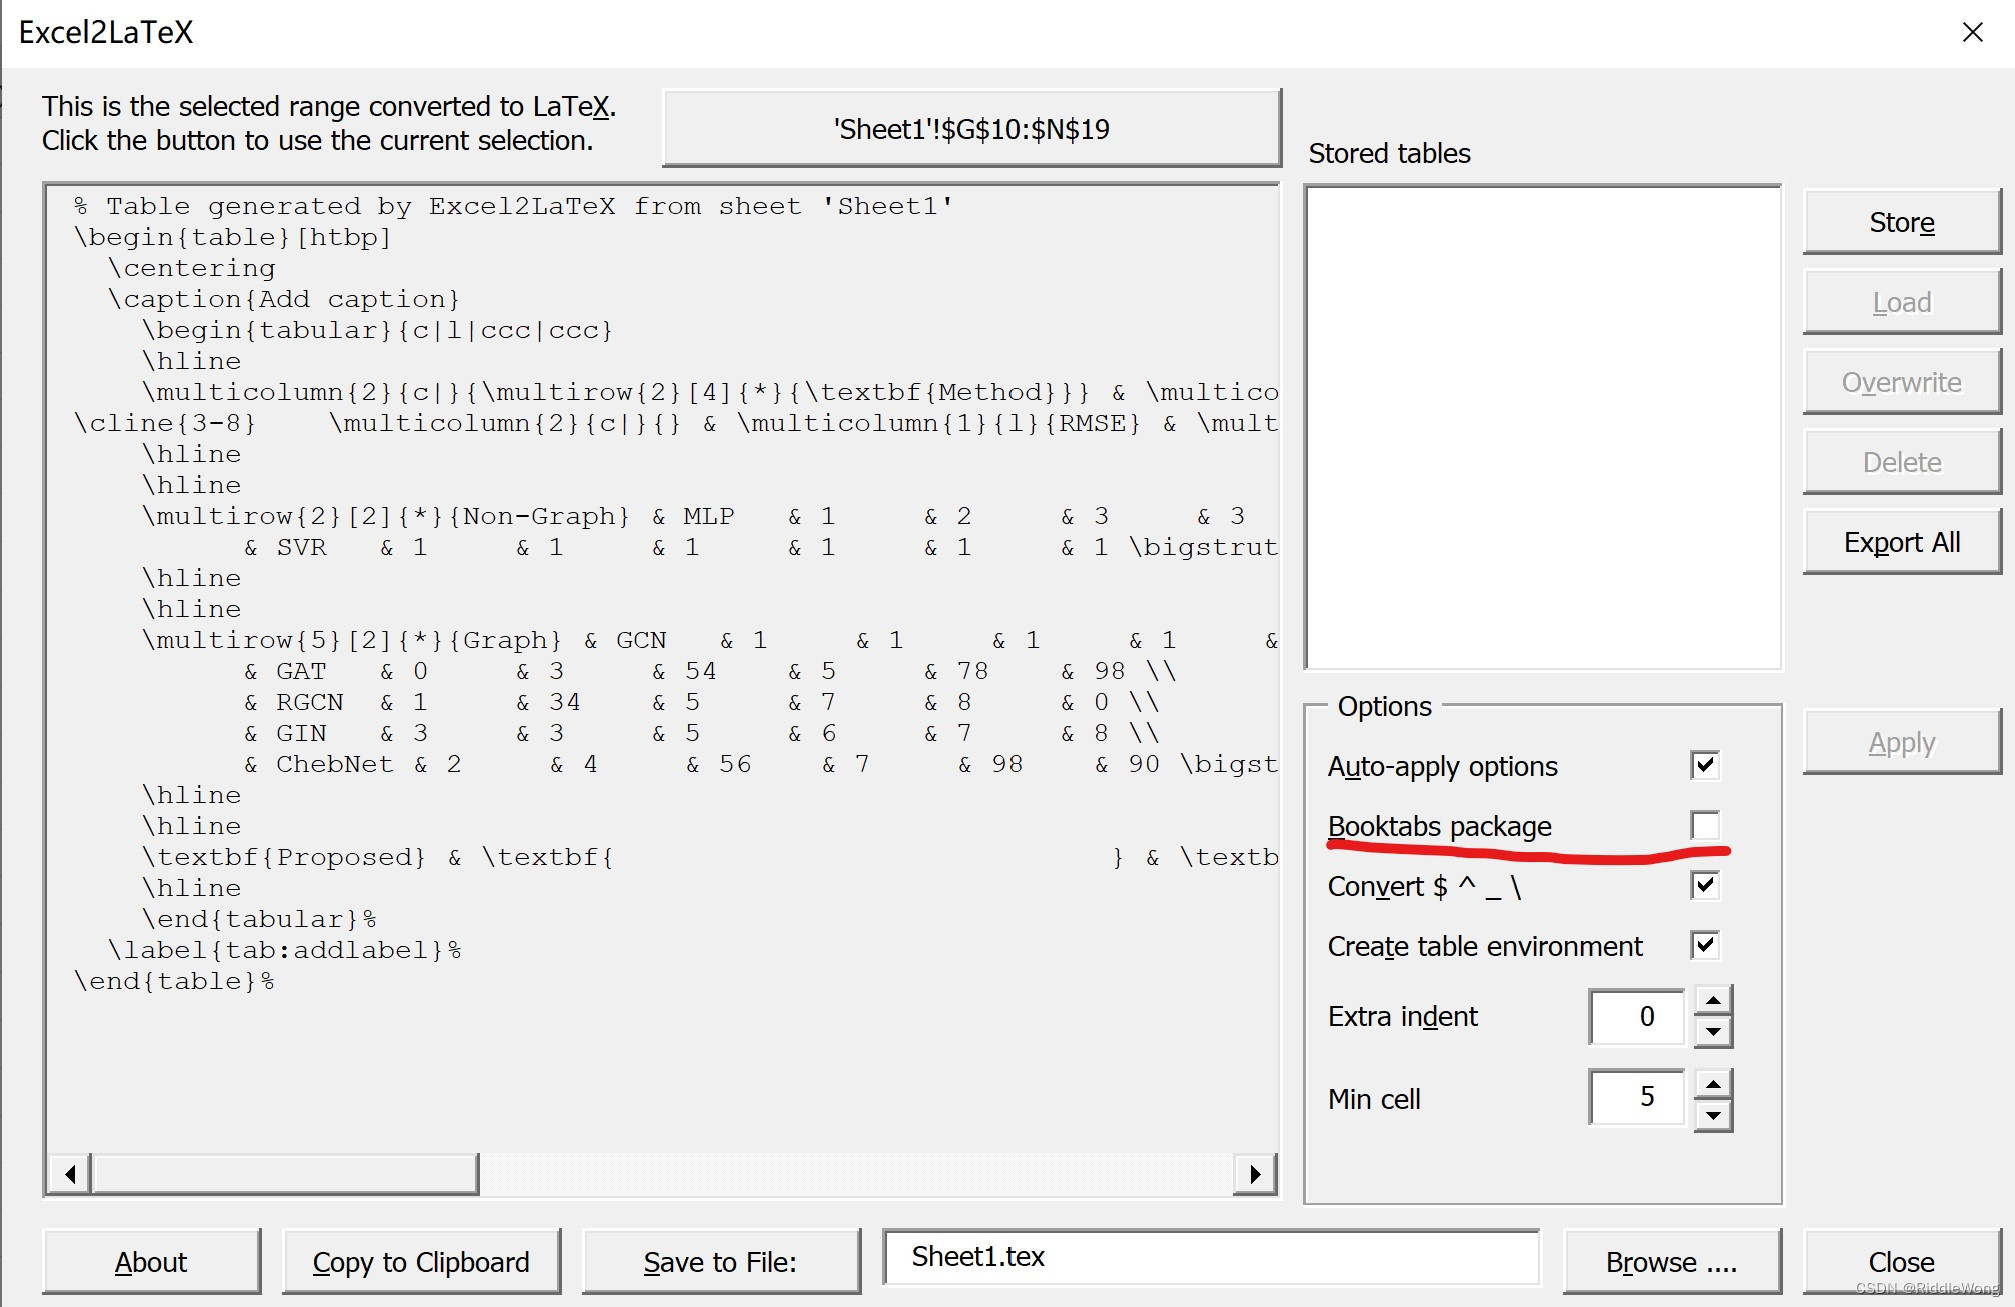Disable Auto-apply options
The image size is (2015, 1307).
pyautogui.click(x=1706, y=765)
